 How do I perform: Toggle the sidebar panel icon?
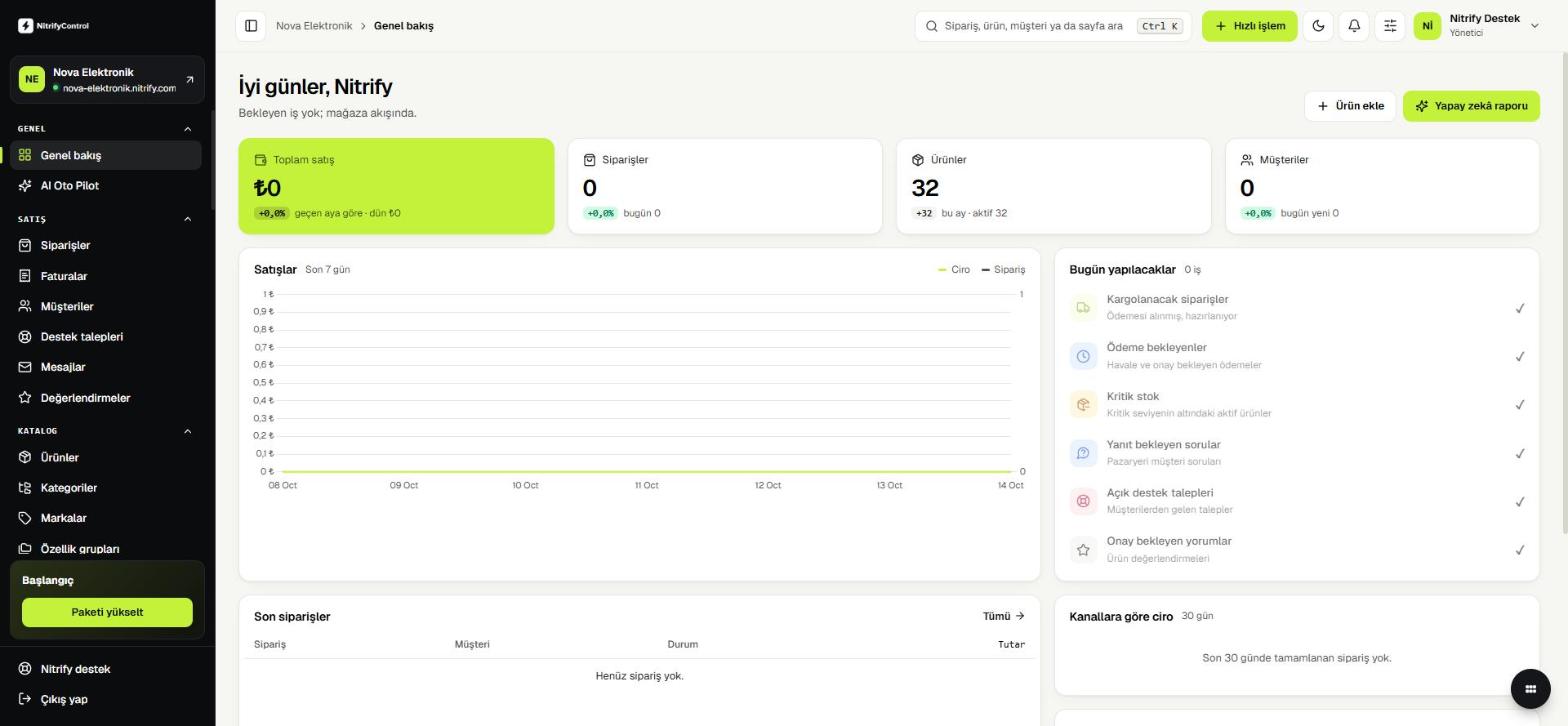[251, 26]
